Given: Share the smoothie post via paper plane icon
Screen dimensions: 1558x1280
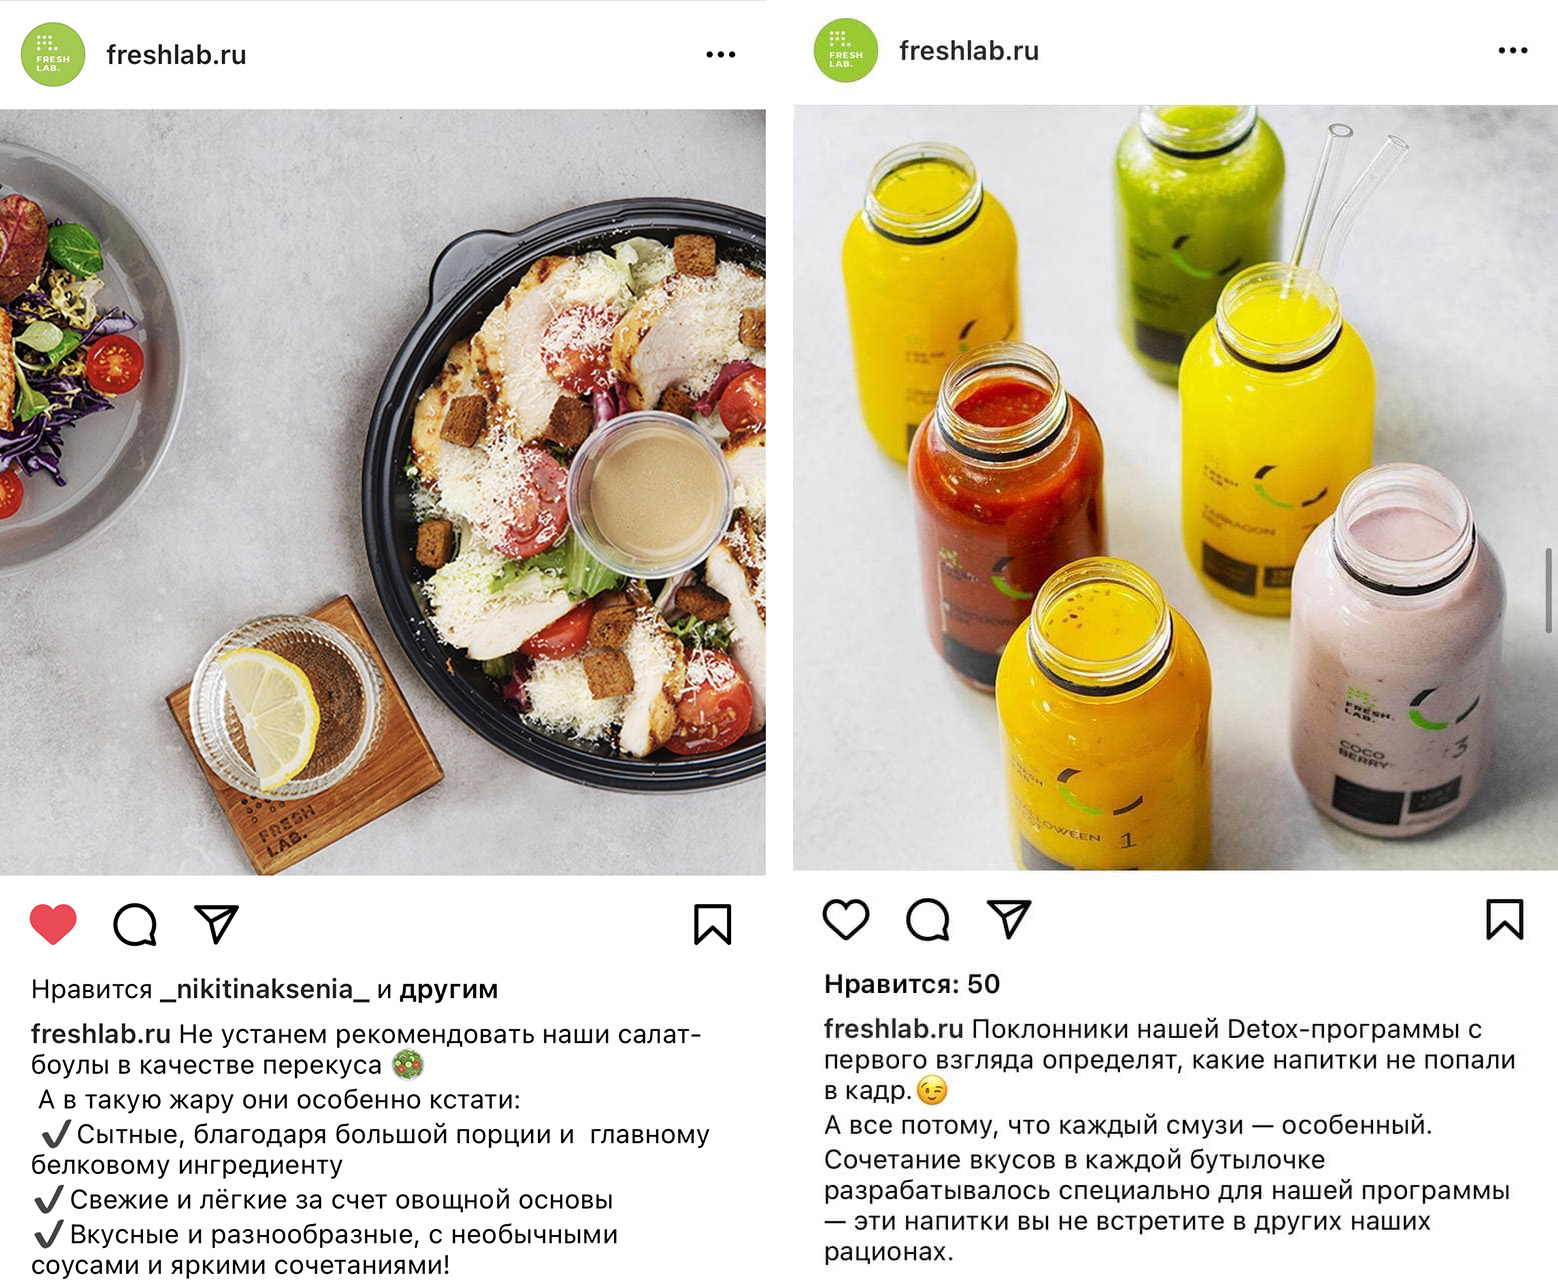Looking at the screenshot, I should tap(1009, 919).
